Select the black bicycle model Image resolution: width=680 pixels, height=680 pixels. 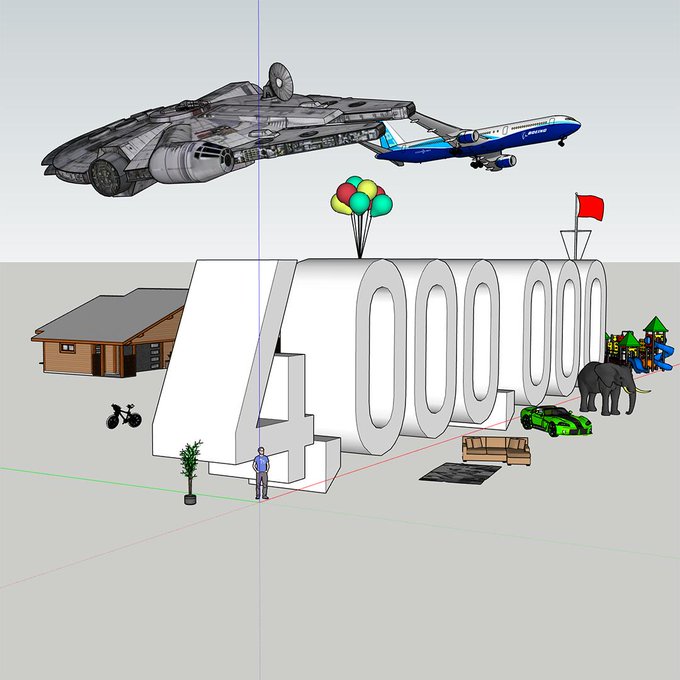tap(124, 416)
